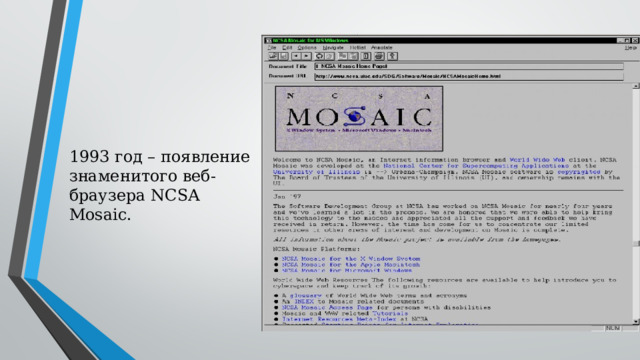The width and height of the screenshot is (640, 360).
Task: Open the Annotate menu
Action: (382, 48)
